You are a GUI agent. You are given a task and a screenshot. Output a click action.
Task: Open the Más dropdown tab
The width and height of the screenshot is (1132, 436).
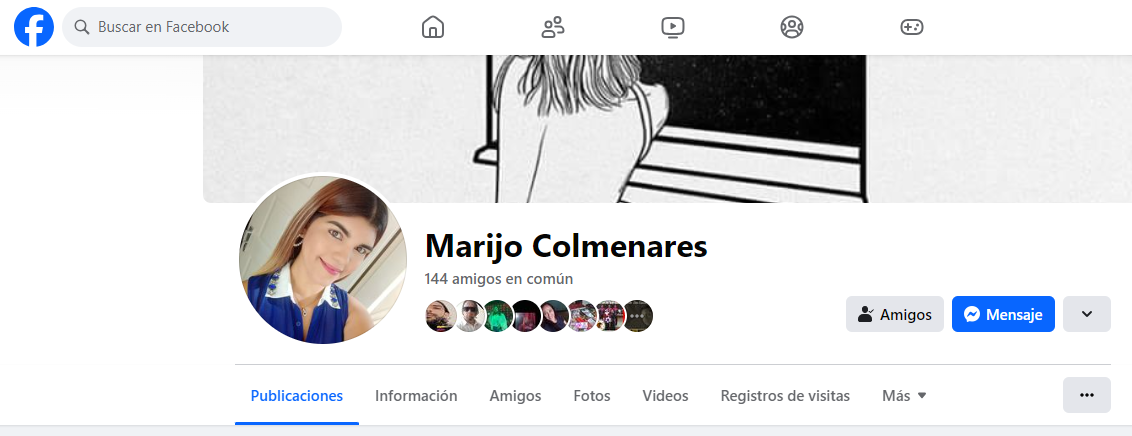click(904, 396)
